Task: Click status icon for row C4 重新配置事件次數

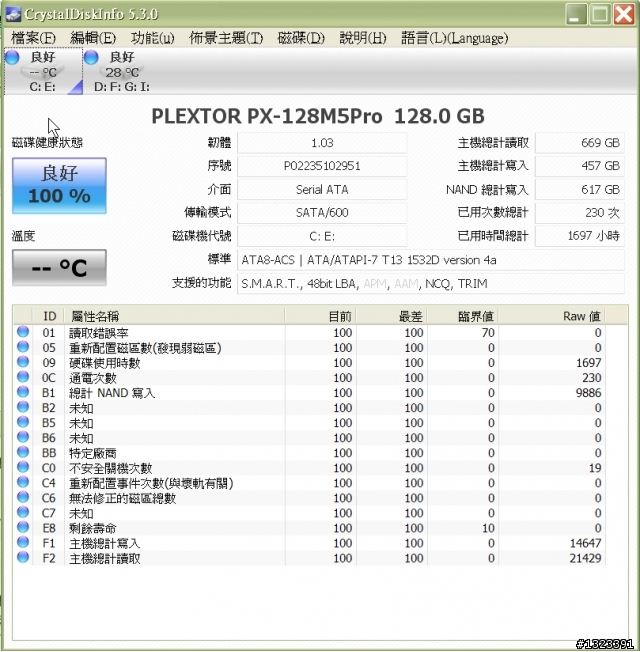Action: (x=23, y=482)
